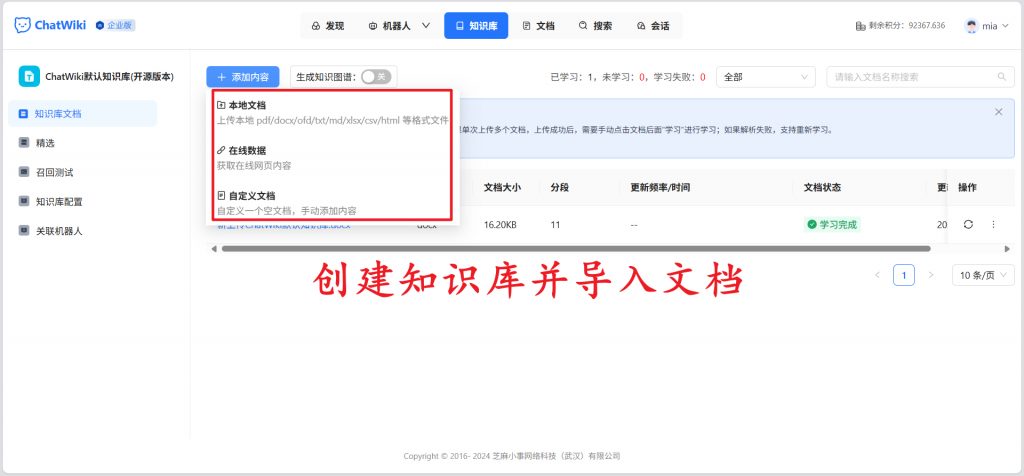Open the 全部 status filter dropdown
The image size is (1024, 476).
(x=766, y=77)
